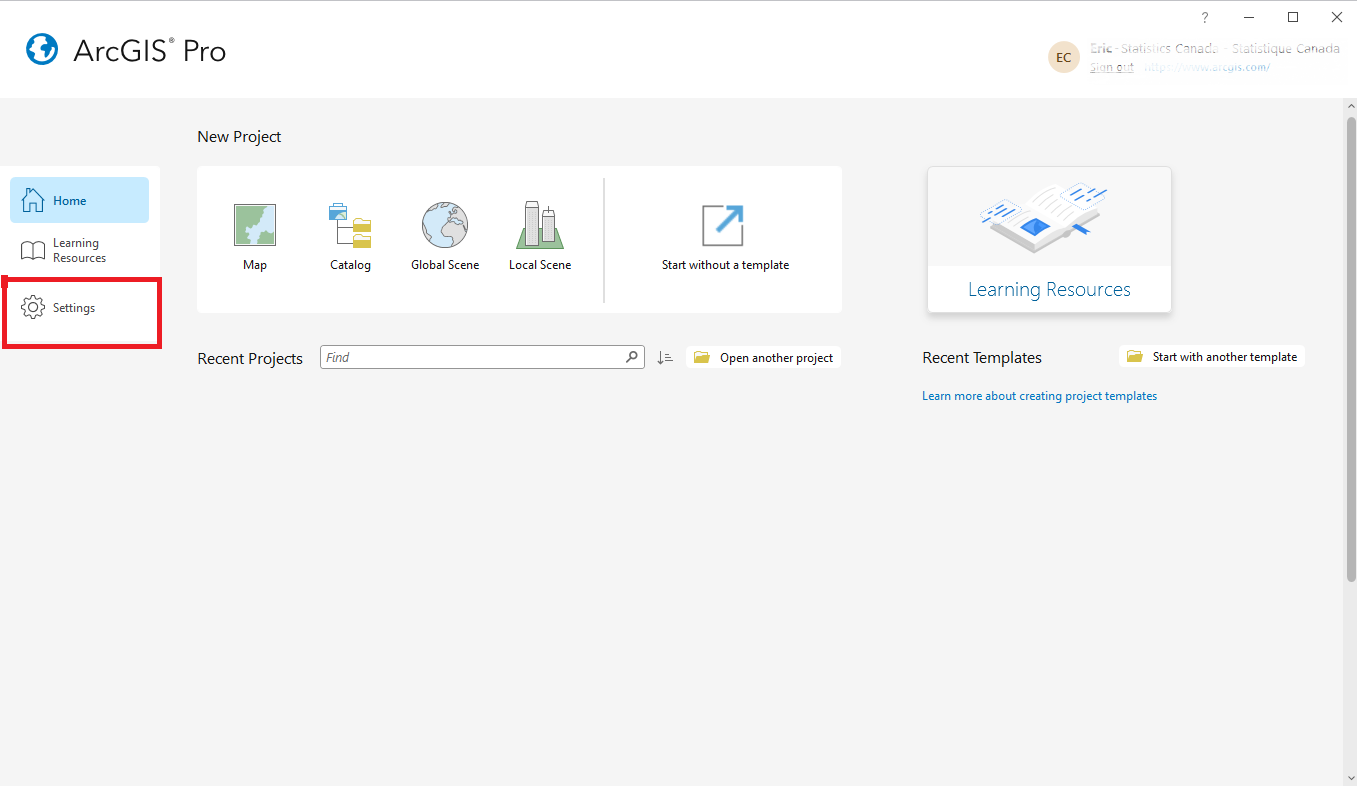Click the scrollbar down arrow
Image resolution: width=1357 pixels, height=786 pixels.
tap(1350, 777)
